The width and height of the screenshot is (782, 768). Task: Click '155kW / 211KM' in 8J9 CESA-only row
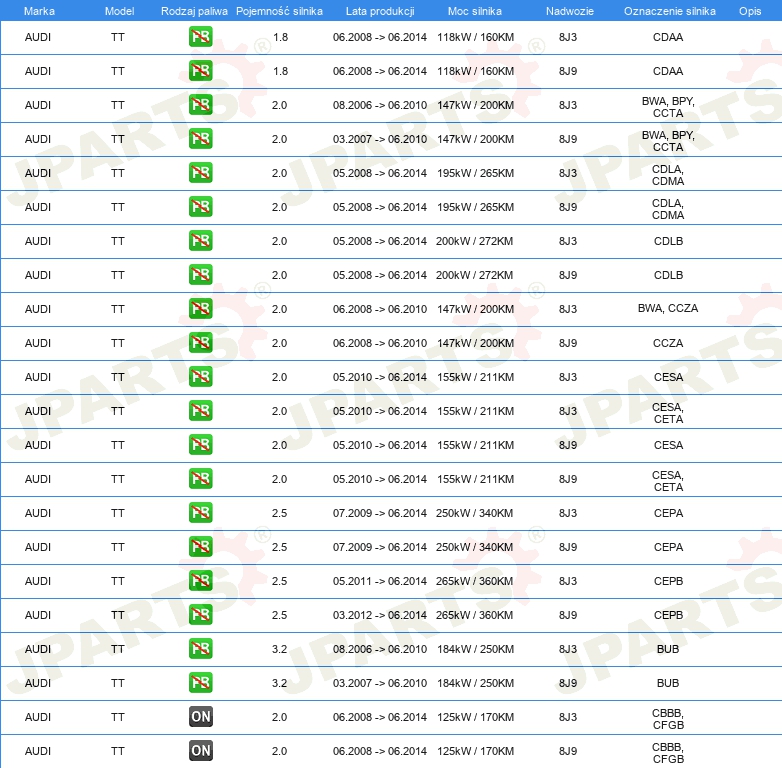pos(475,445)
